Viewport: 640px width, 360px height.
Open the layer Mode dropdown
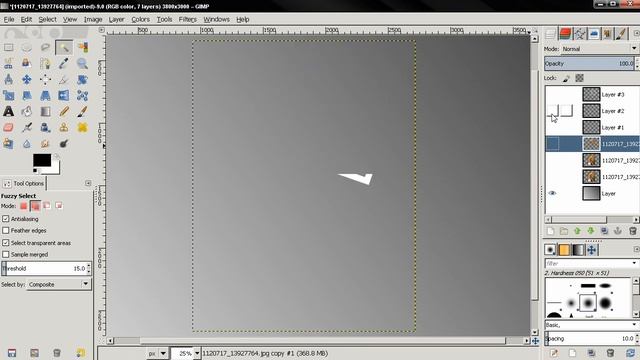pos(600,49)
